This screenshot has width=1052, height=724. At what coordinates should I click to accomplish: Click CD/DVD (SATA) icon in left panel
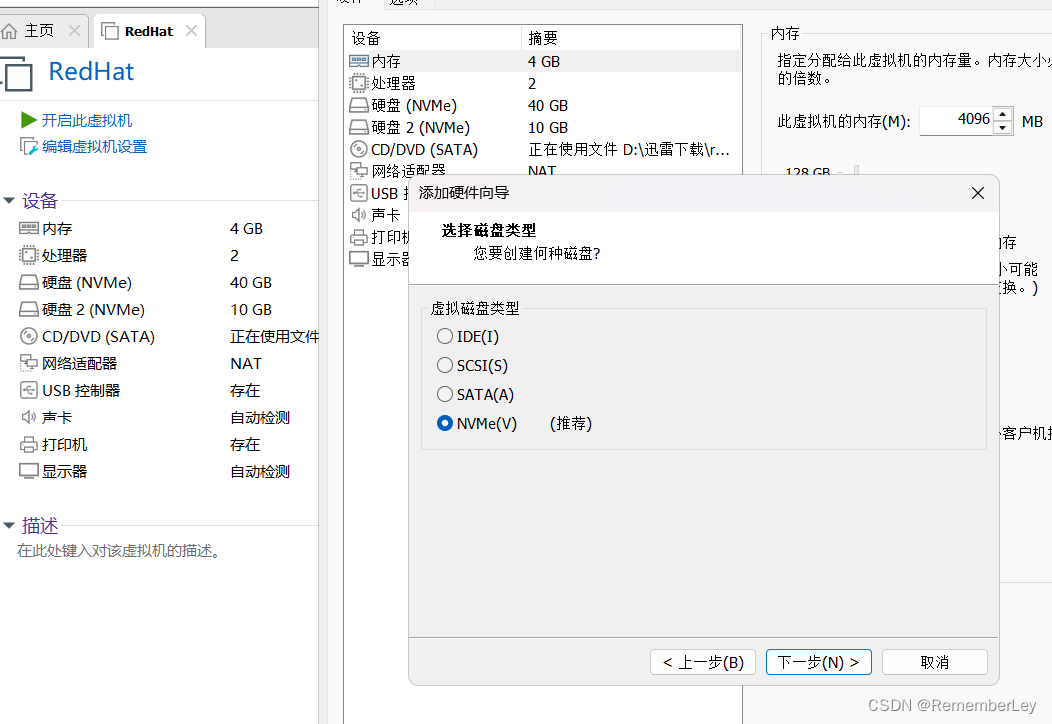29,336
